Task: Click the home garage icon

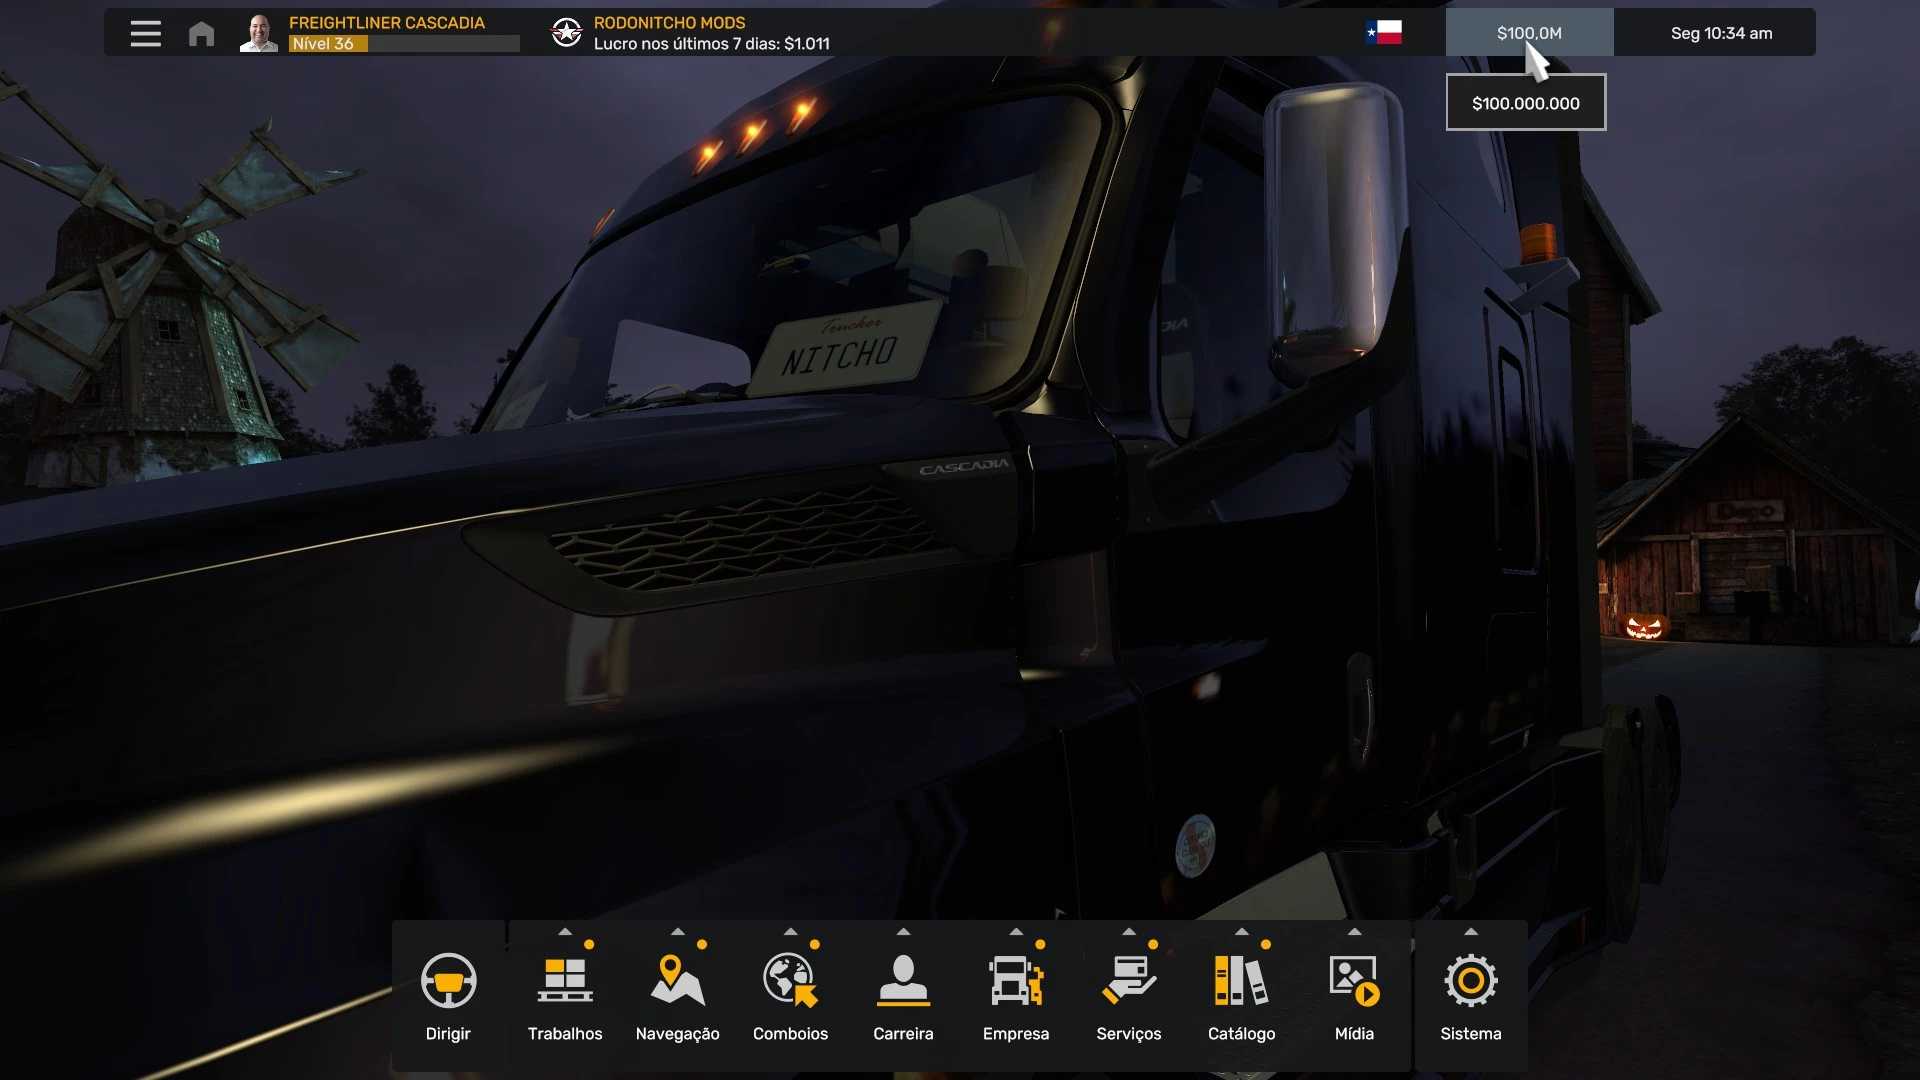Action: (201, 34)
